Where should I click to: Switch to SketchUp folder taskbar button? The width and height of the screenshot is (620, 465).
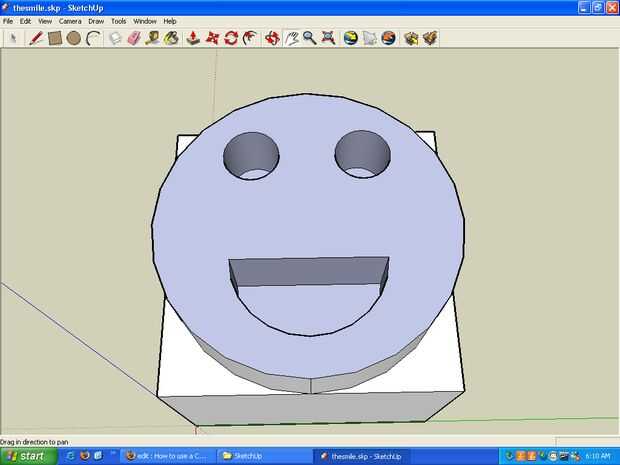tap(264, 456)
